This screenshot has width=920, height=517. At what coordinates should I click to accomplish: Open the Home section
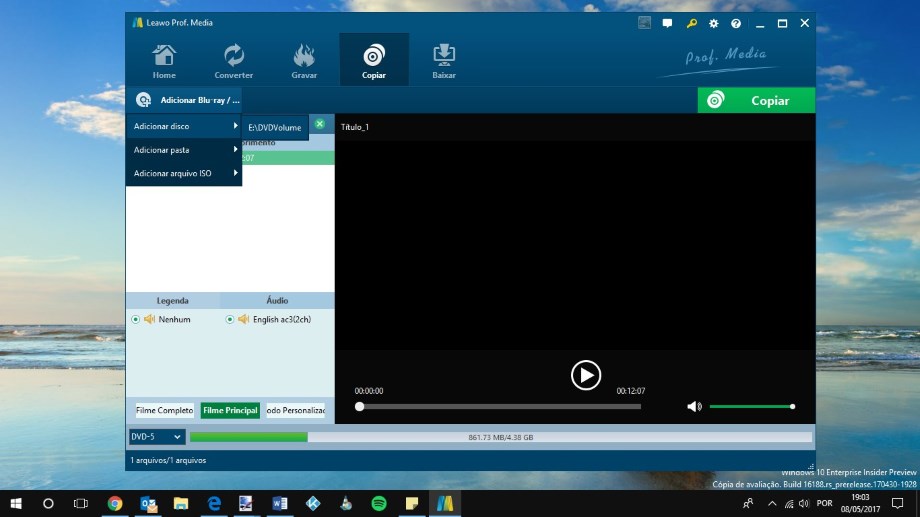pyautogui.click(x=164, y=60)
